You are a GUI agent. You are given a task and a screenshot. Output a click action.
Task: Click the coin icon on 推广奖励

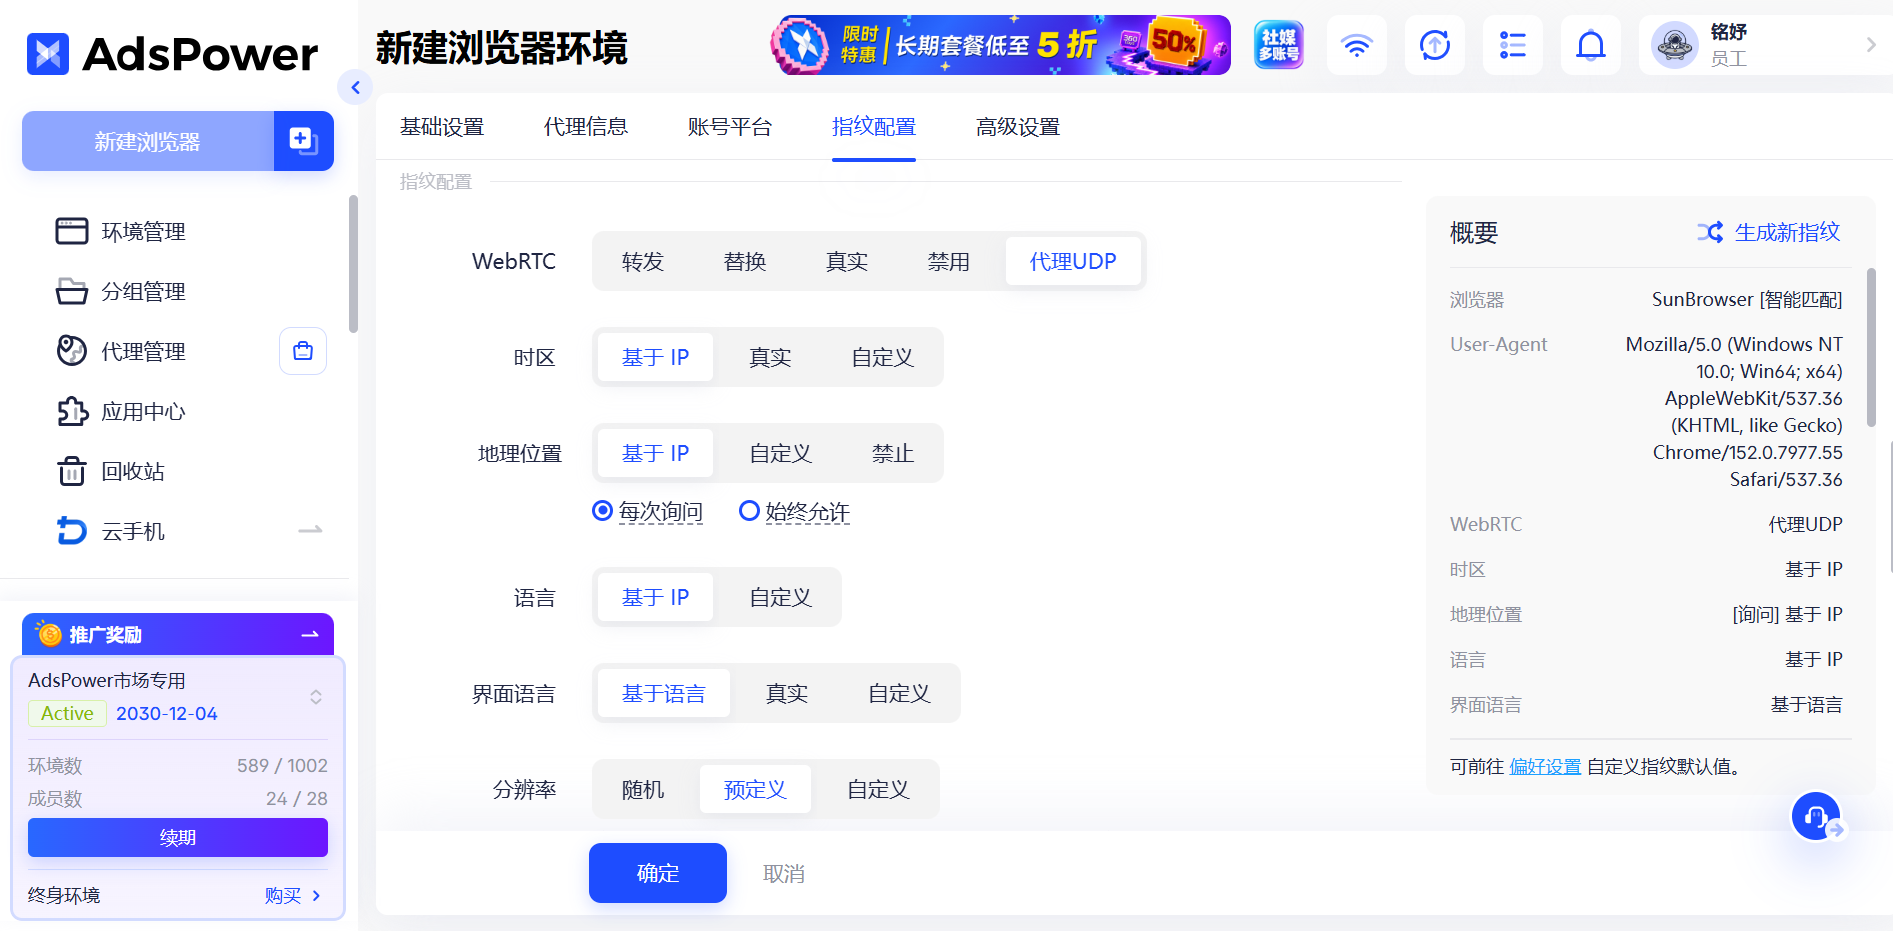pyautogui.click(x=49, y=633)
